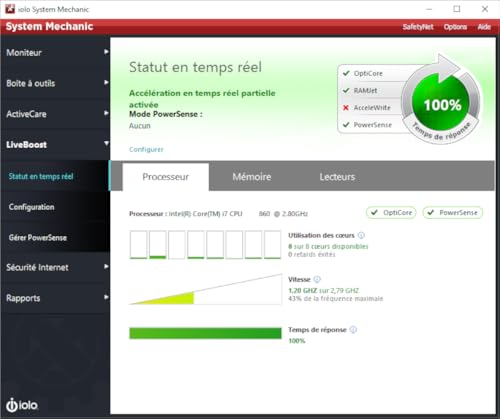
Task: Toggle the PowerSense checkbox button
Action: 453,213
